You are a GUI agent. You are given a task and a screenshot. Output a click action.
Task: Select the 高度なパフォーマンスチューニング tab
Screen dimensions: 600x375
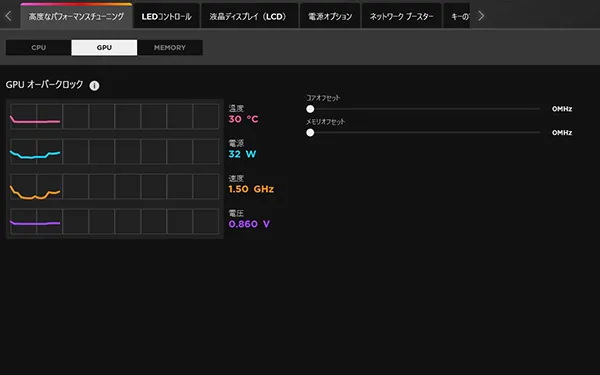[76, 16]
